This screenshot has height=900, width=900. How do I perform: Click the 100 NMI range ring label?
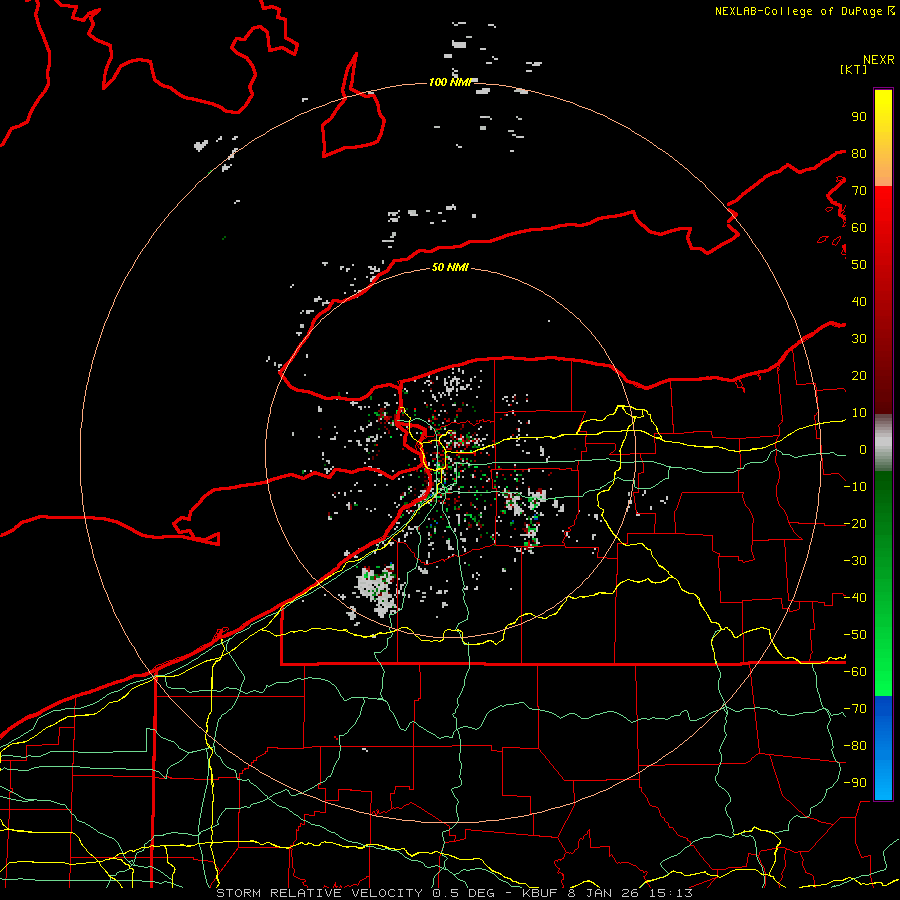(x=449, y=82)
